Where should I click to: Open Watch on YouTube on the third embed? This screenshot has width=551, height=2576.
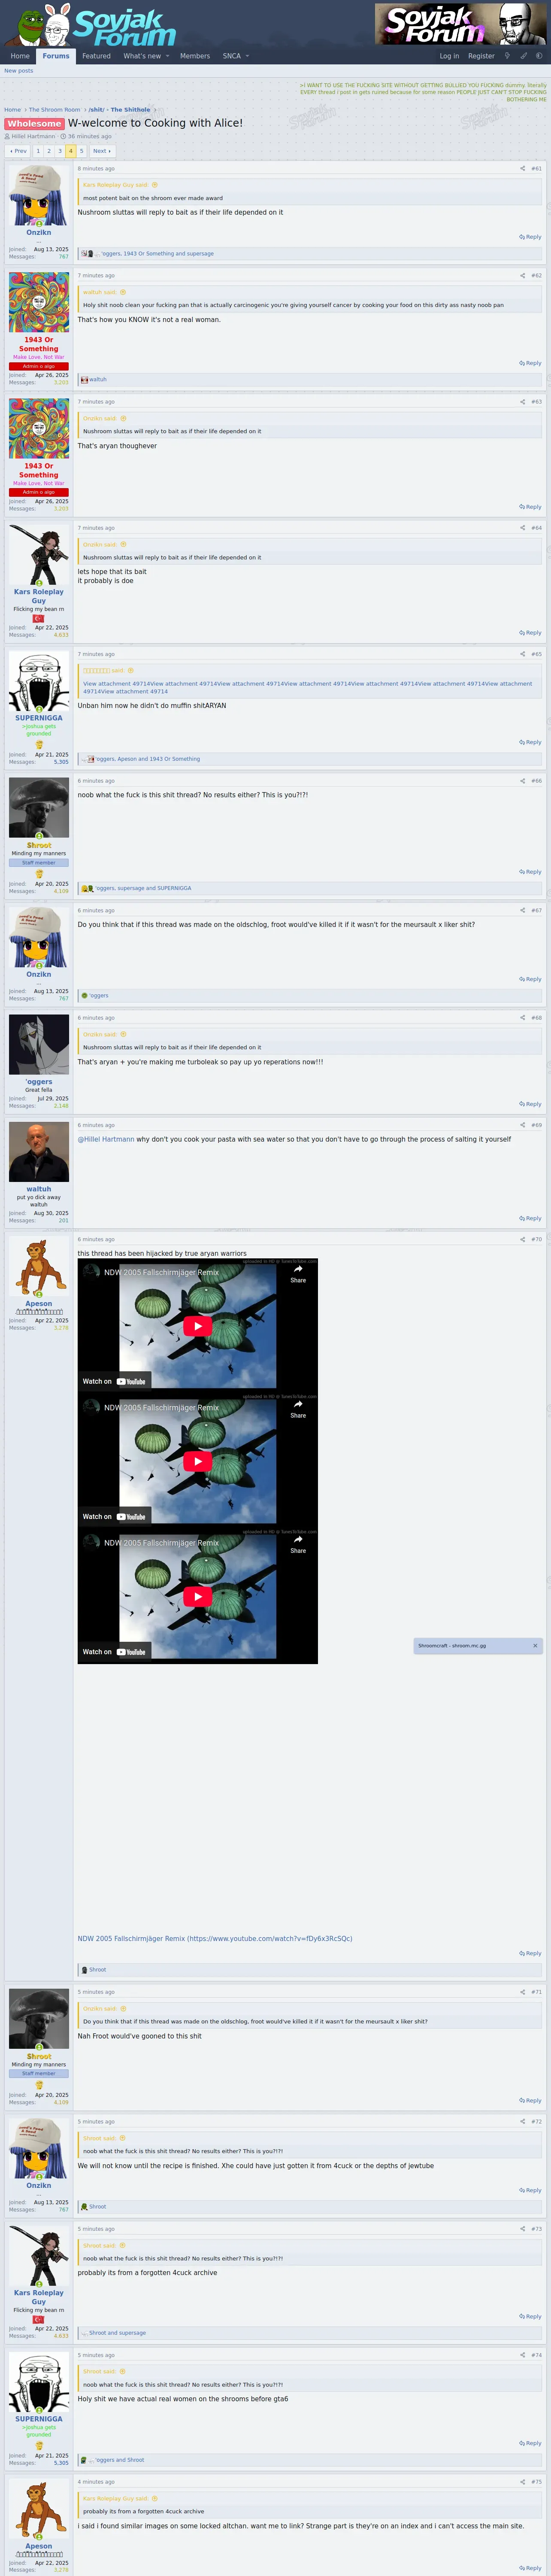(114, 1652)
